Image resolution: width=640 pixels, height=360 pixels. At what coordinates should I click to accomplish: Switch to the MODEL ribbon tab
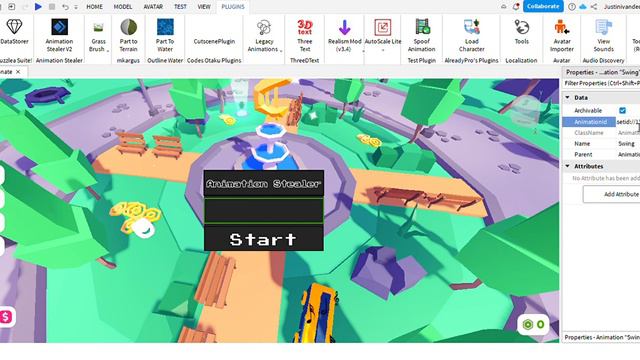(x=122, y=7)
